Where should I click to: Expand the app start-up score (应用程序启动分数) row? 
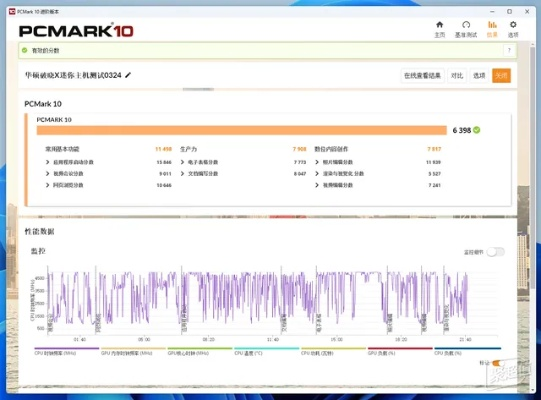click(48, 162)
